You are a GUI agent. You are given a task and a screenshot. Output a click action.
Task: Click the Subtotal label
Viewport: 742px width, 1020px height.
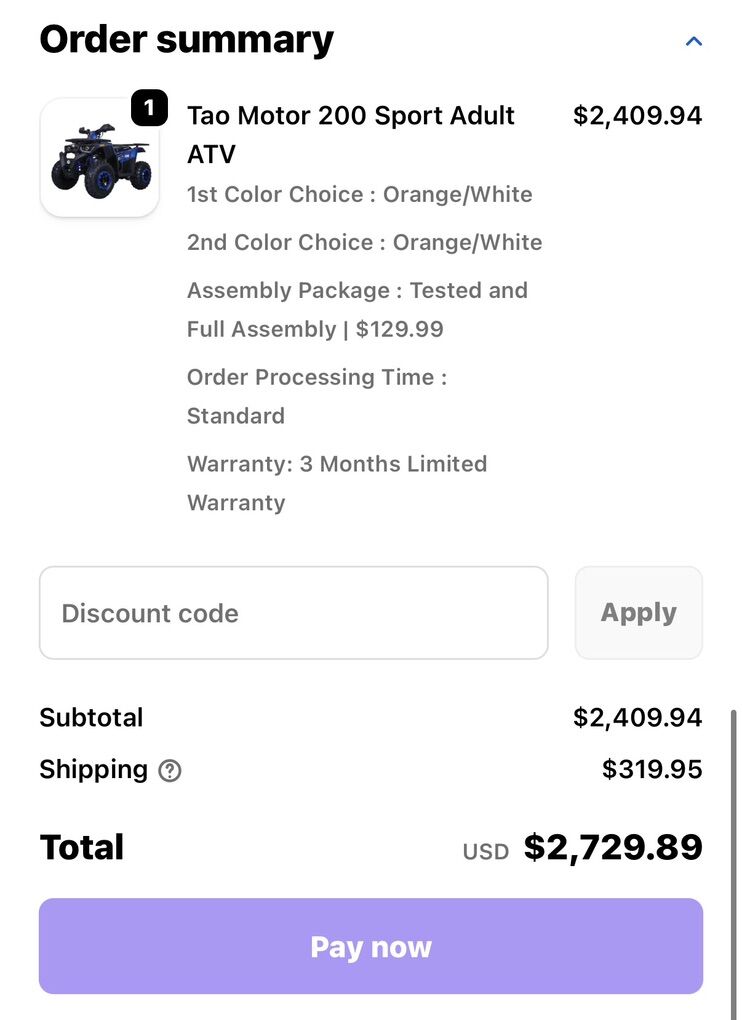(x=91, y=717)
